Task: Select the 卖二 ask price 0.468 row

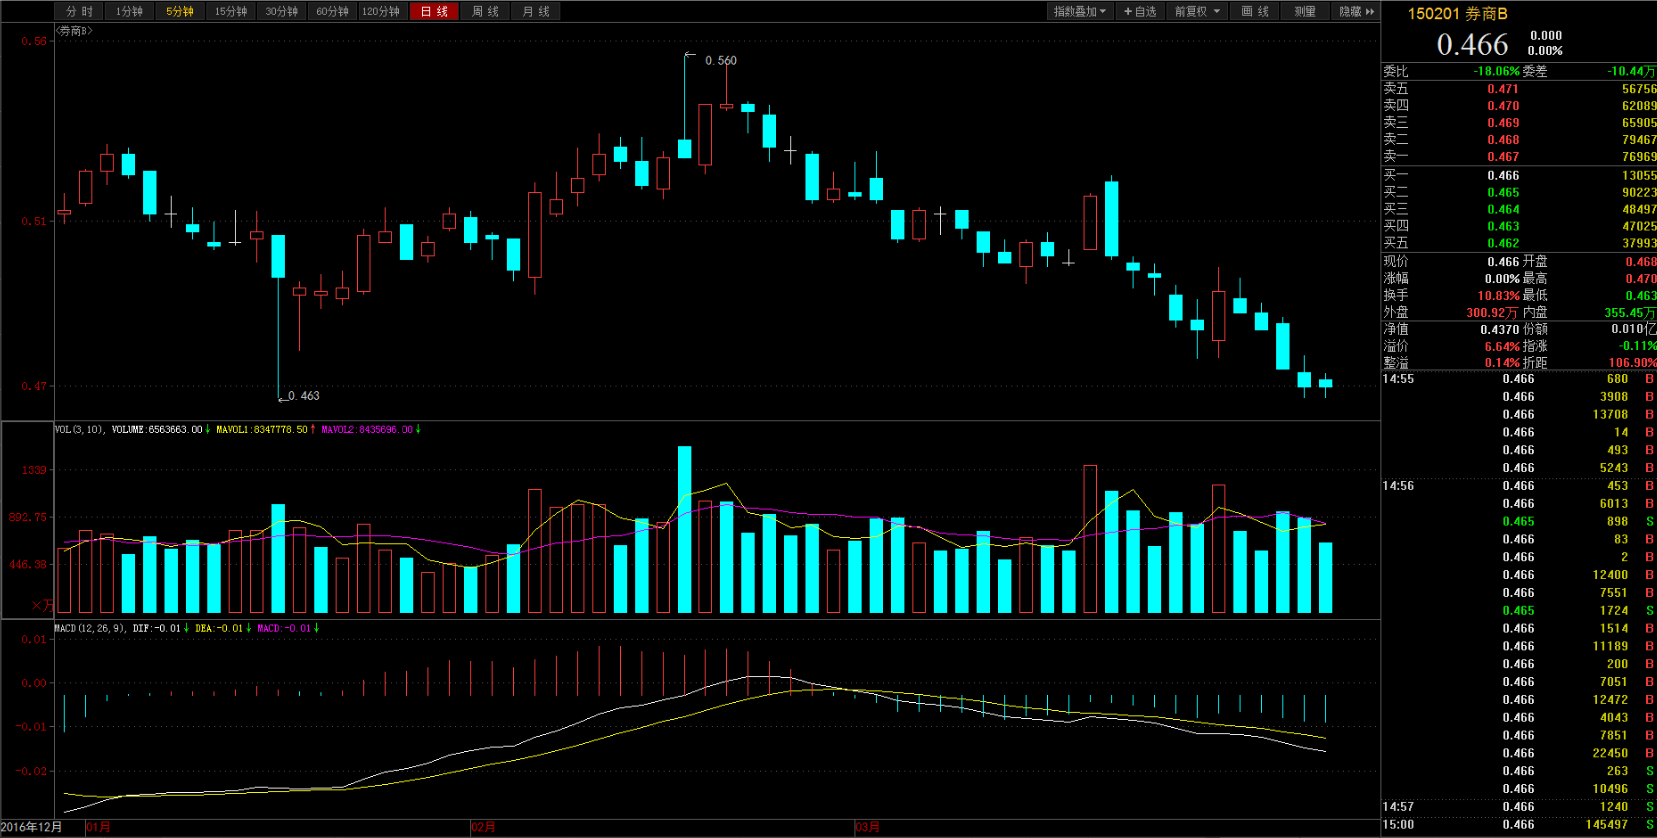Action: point(1519,140)
